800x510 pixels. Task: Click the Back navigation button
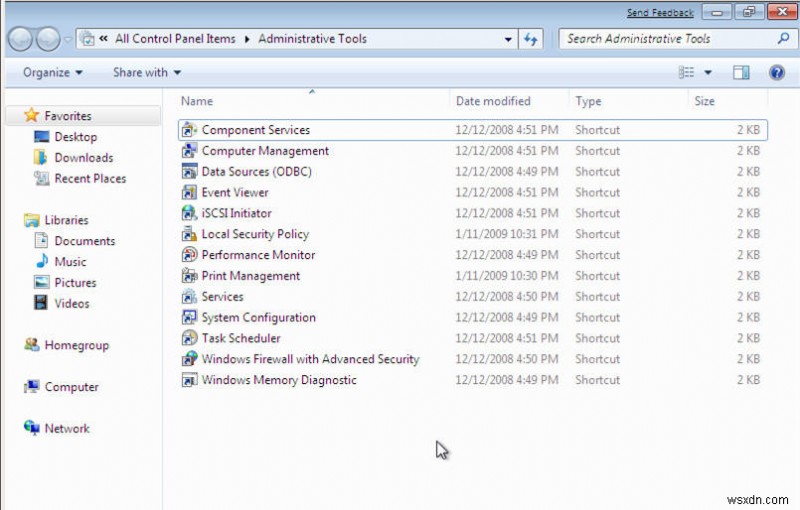(21, 39)
